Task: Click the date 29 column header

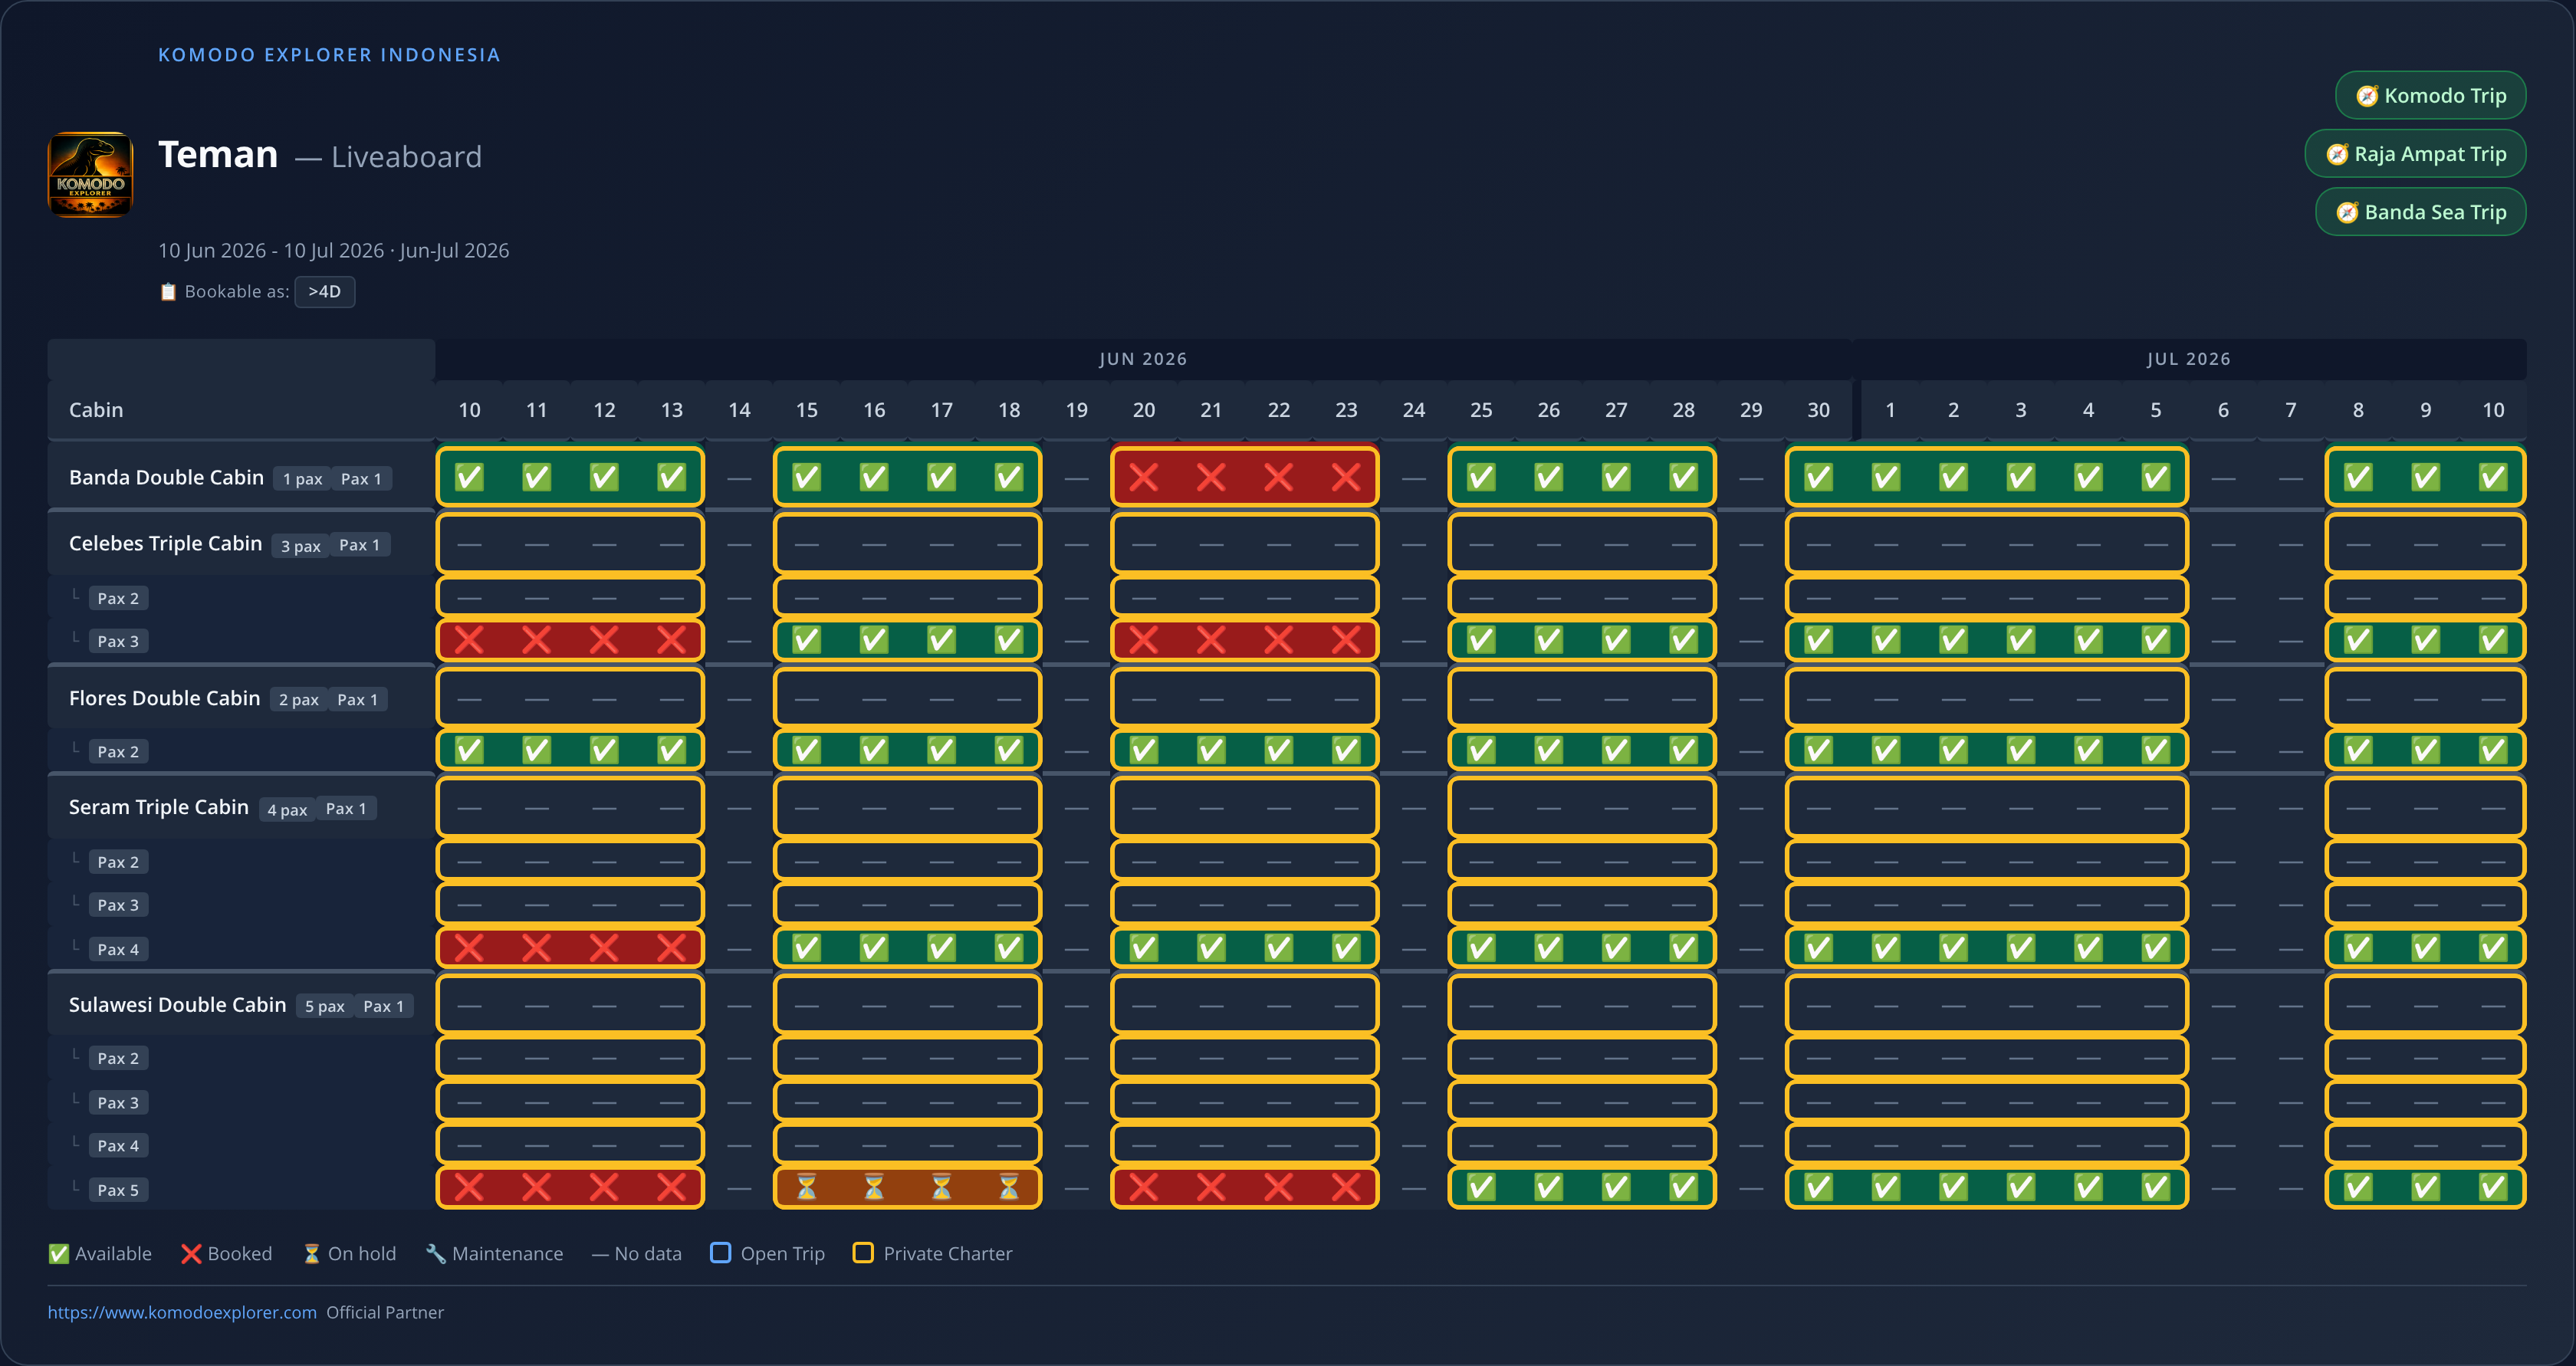Action: coord(1751,410)
